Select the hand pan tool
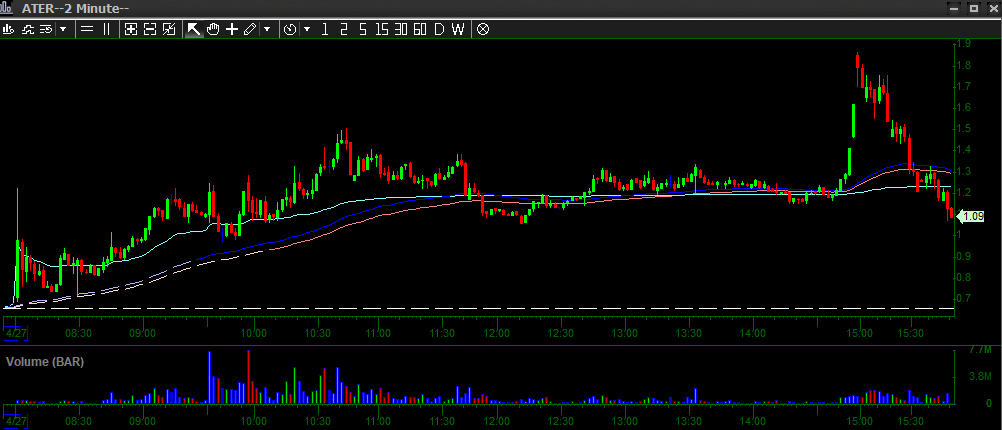 point(213,29)
